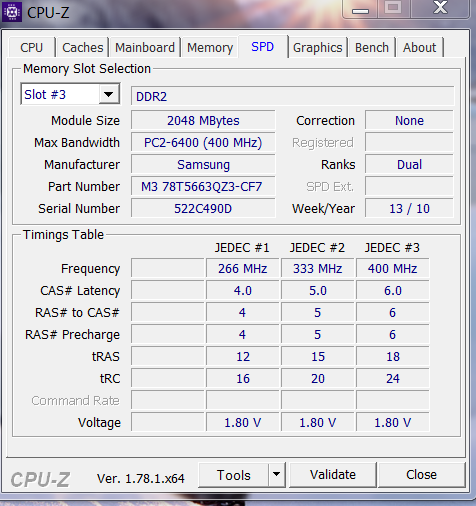Click the Week/Year value 13 / 10
This screenshot has width=476, height=506.
409,208
